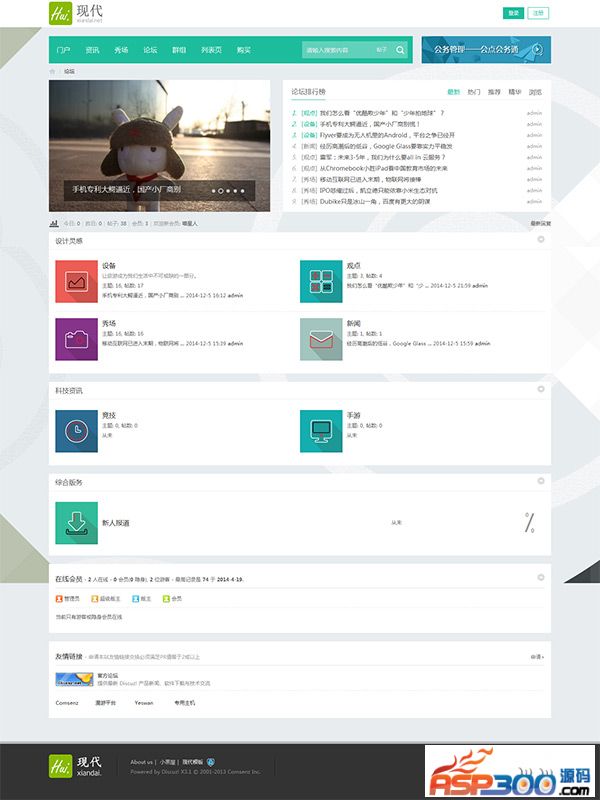This screenshot has width=600, height=800.
Task: Click the 专用主机 friend link
Action: tap(184, 703)
